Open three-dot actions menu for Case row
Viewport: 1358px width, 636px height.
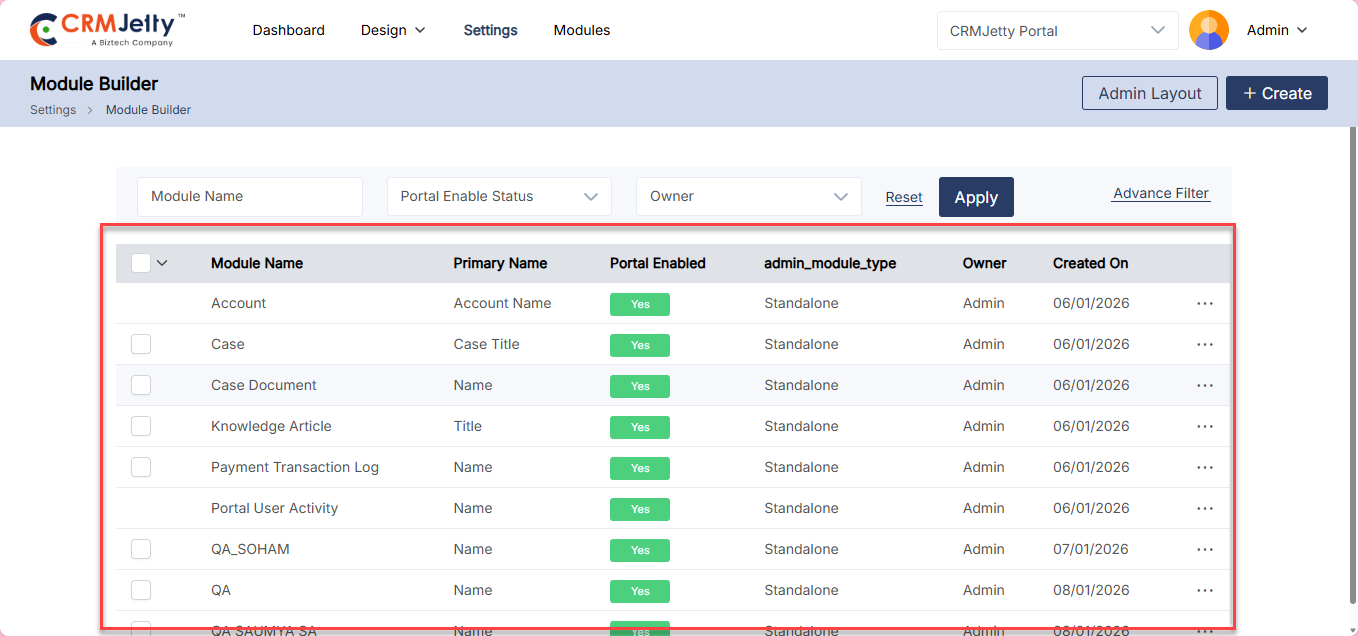point(1204,344)
